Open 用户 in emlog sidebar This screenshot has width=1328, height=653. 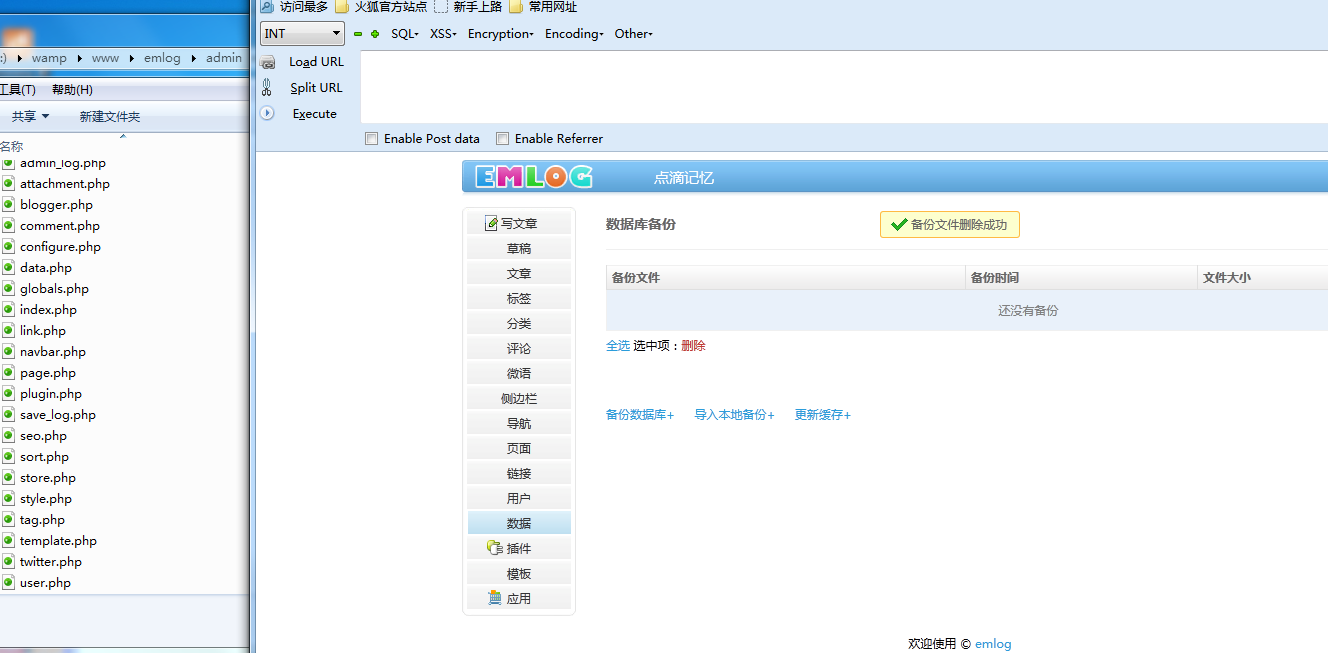[x=519, y=498]
